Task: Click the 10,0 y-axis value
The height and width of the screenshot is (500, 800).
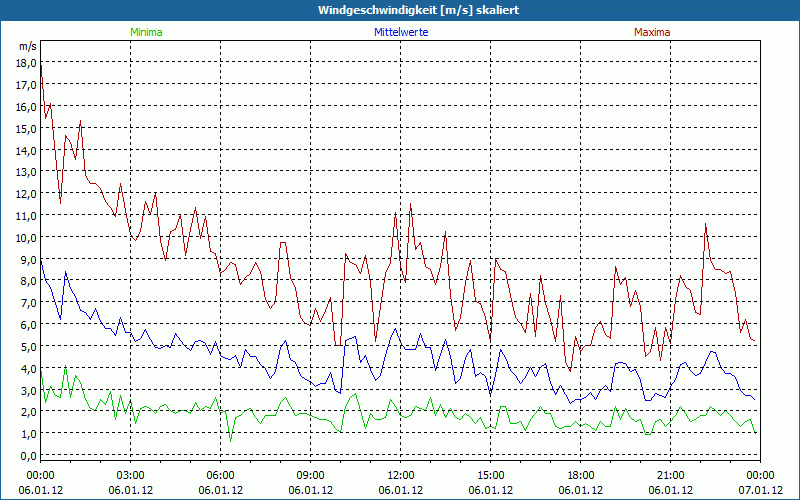Action: (x=27, y=238)
